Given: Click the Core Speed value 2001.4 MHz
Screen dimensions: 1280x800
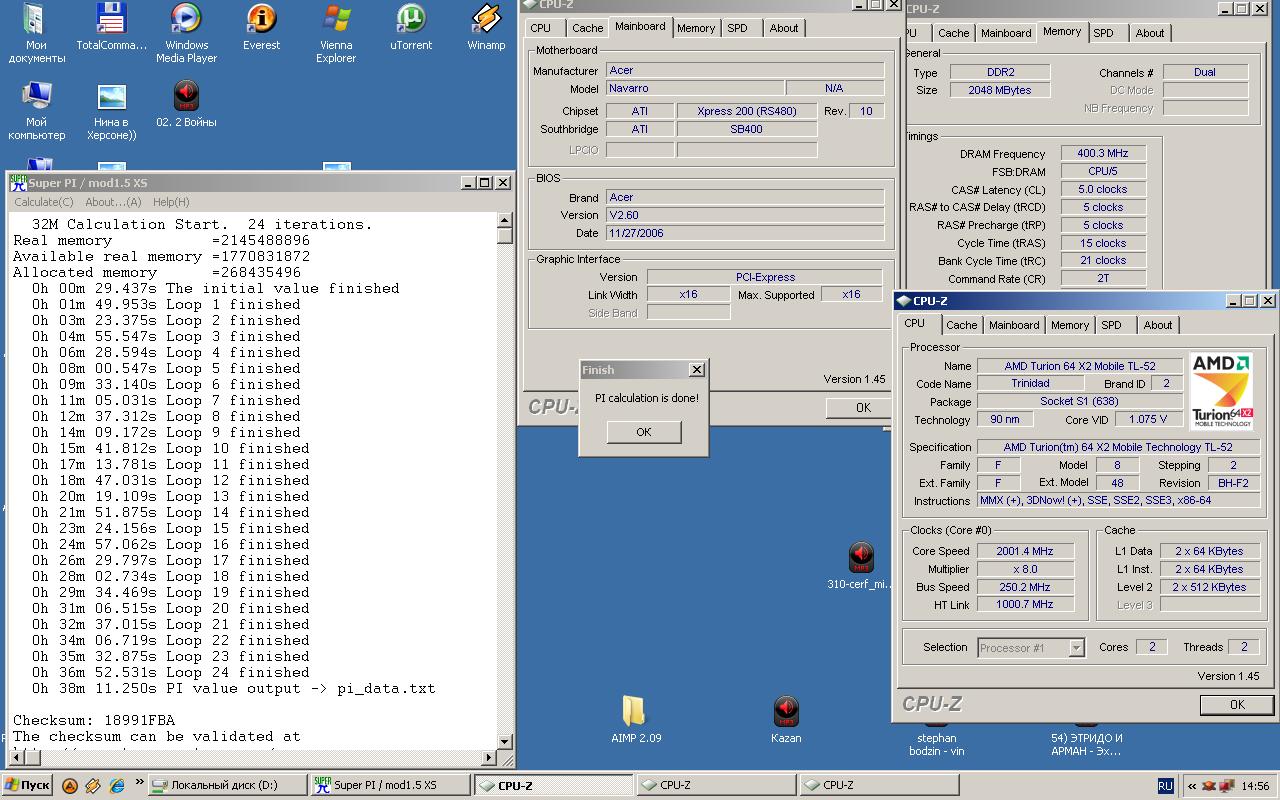Looking at the screenshot, I should pyautogui.click(x=1025, y=551).
